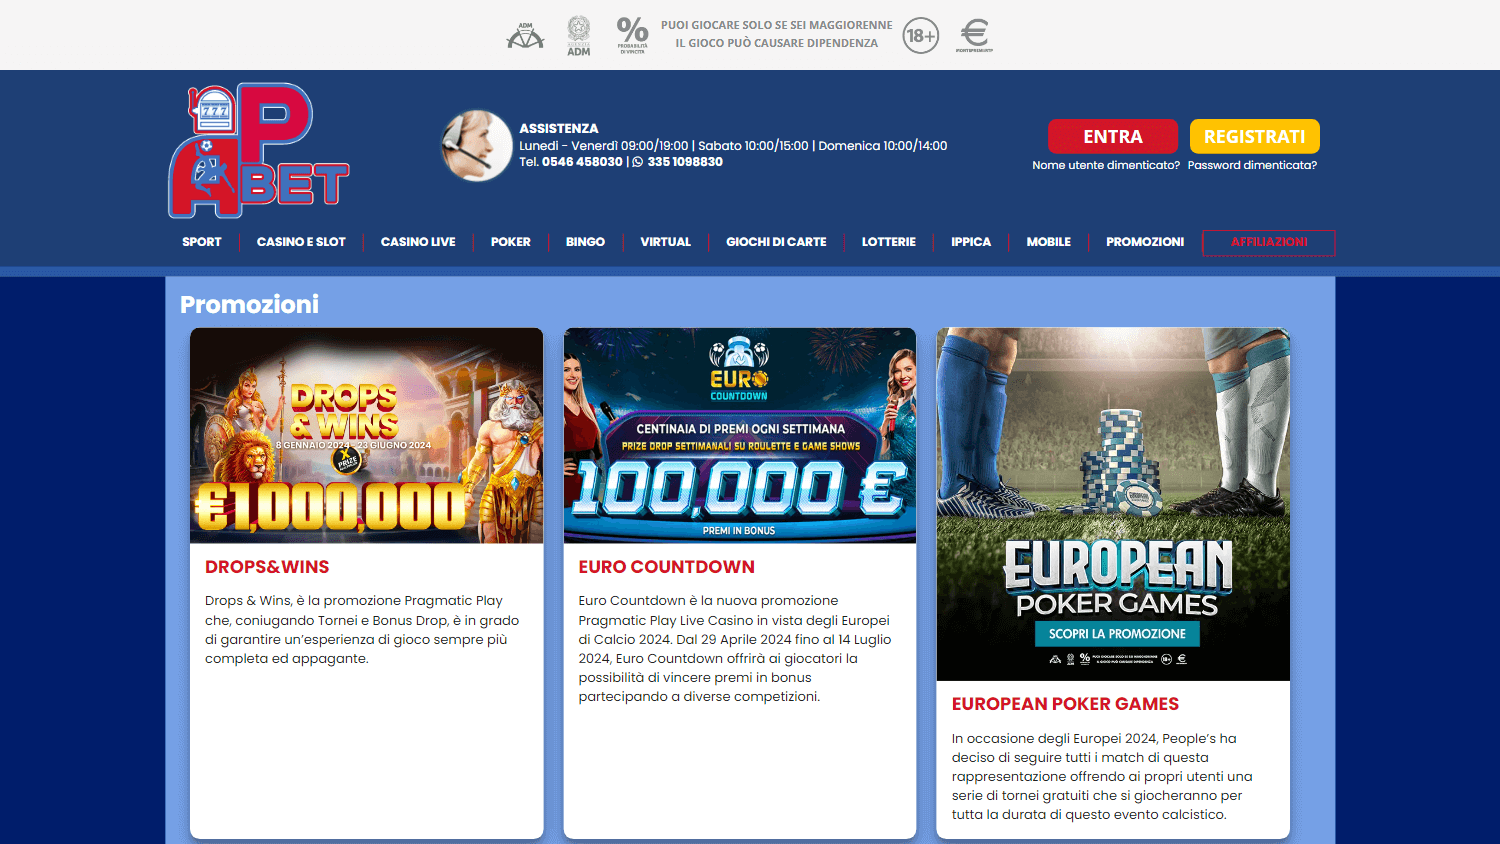
Task: Click WhatsApp number 335 1098830
Action: 685,162
